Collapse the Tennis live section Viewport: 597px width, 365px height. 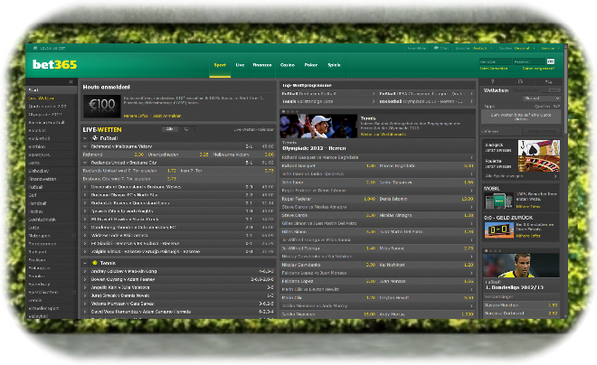(85, 263)
